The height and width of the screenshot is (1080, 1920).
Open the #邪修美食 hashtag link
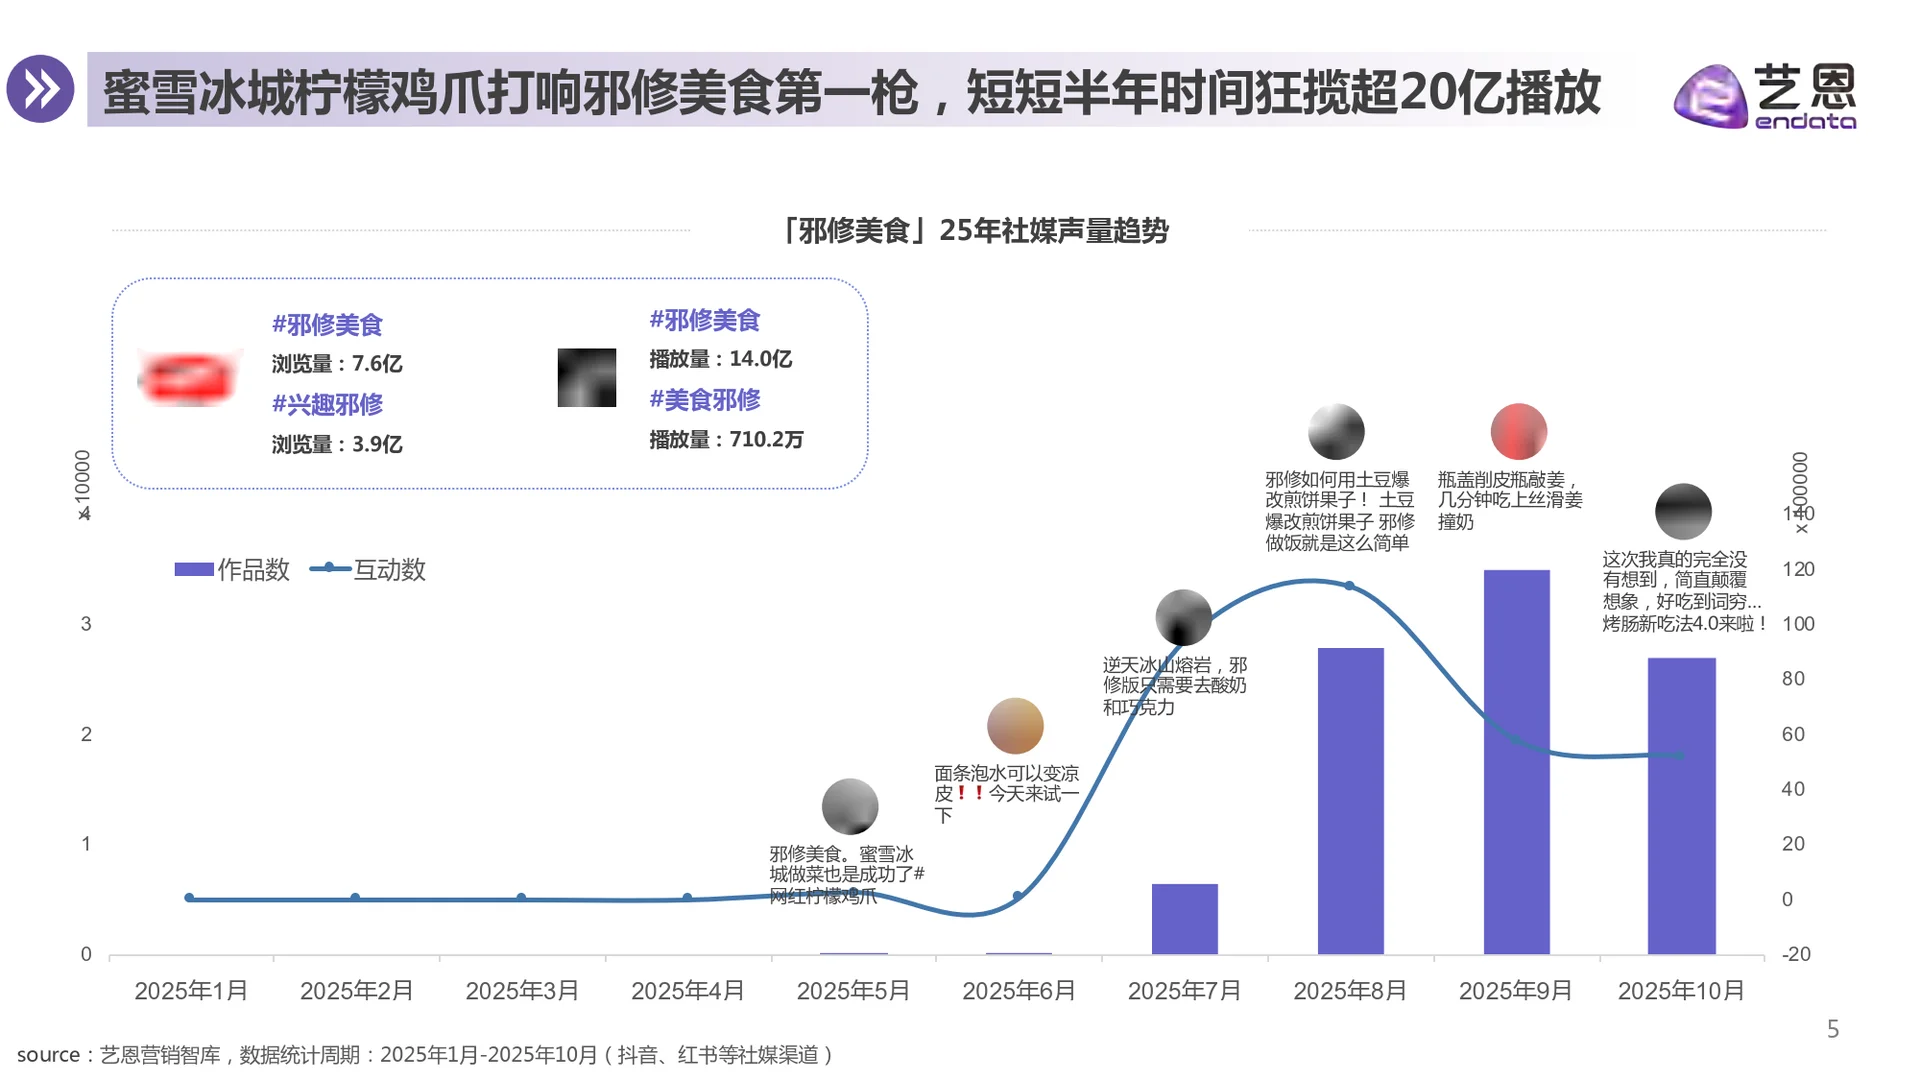point(329,324)
